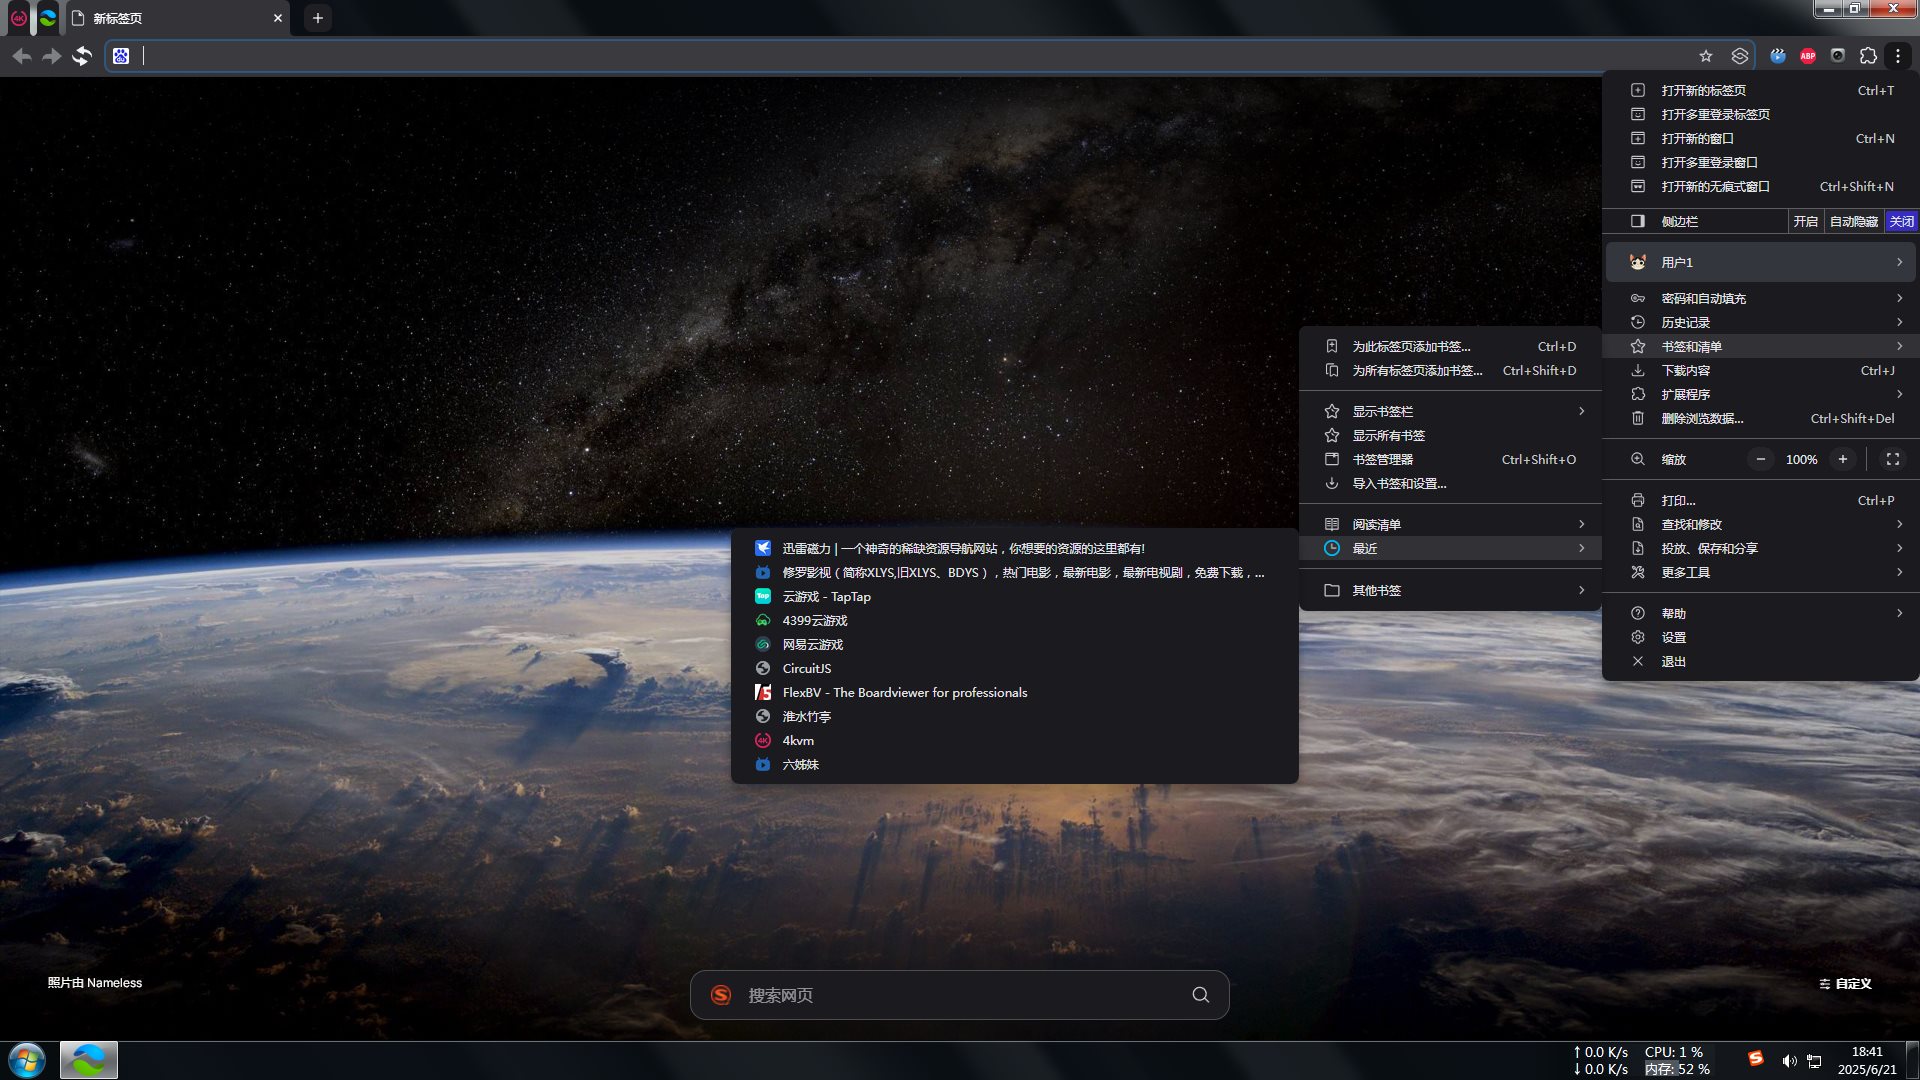Set sidebar to 自动隐藏
This screenshot has width=1920, height=1080.
1853,222
